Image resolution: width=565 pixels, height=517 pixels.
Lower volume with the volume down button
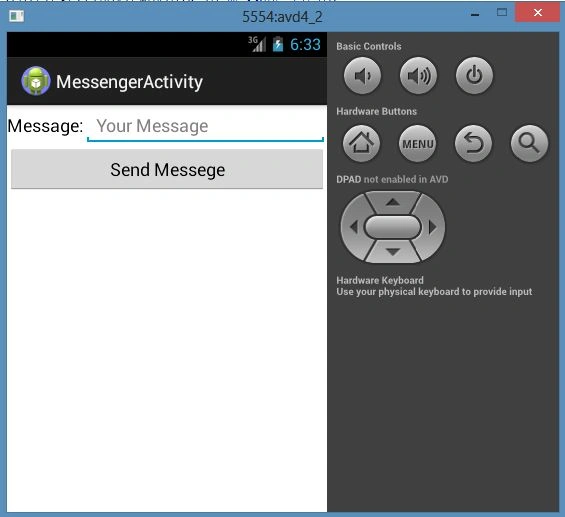362,76
